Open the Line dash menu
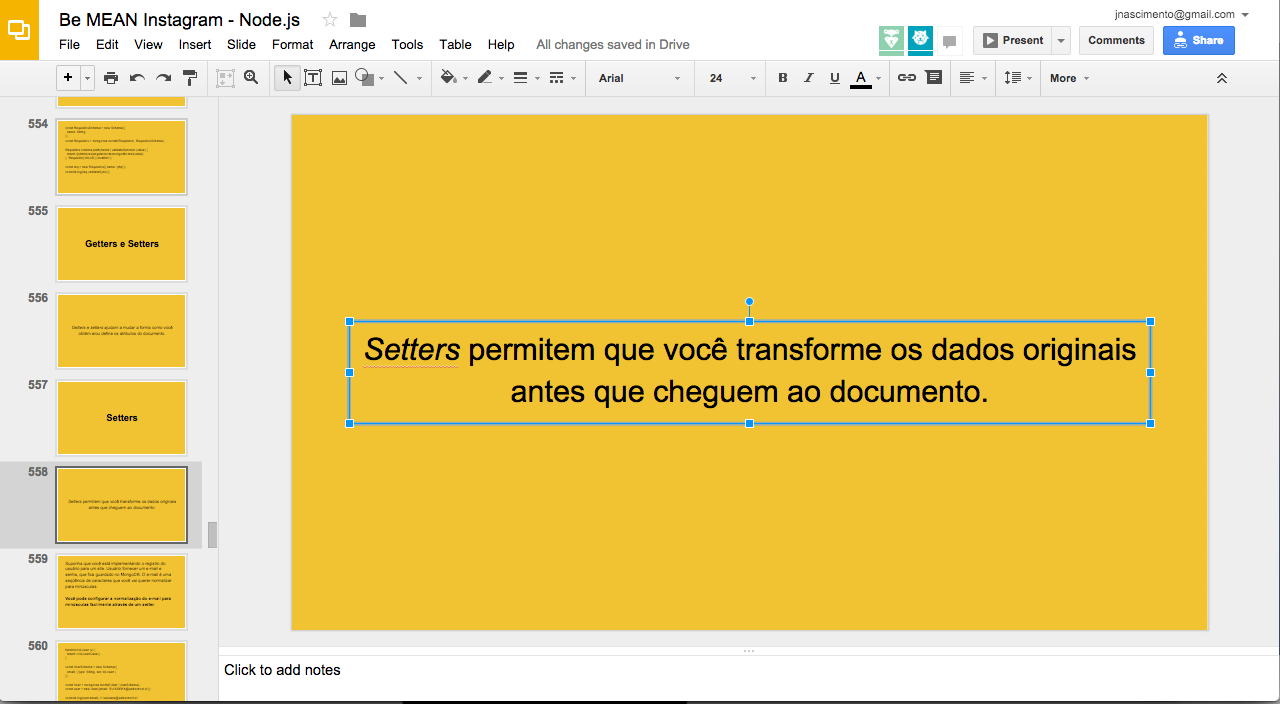The height and width of the screenshot is (704, 1280). click(x=557, y=78)
